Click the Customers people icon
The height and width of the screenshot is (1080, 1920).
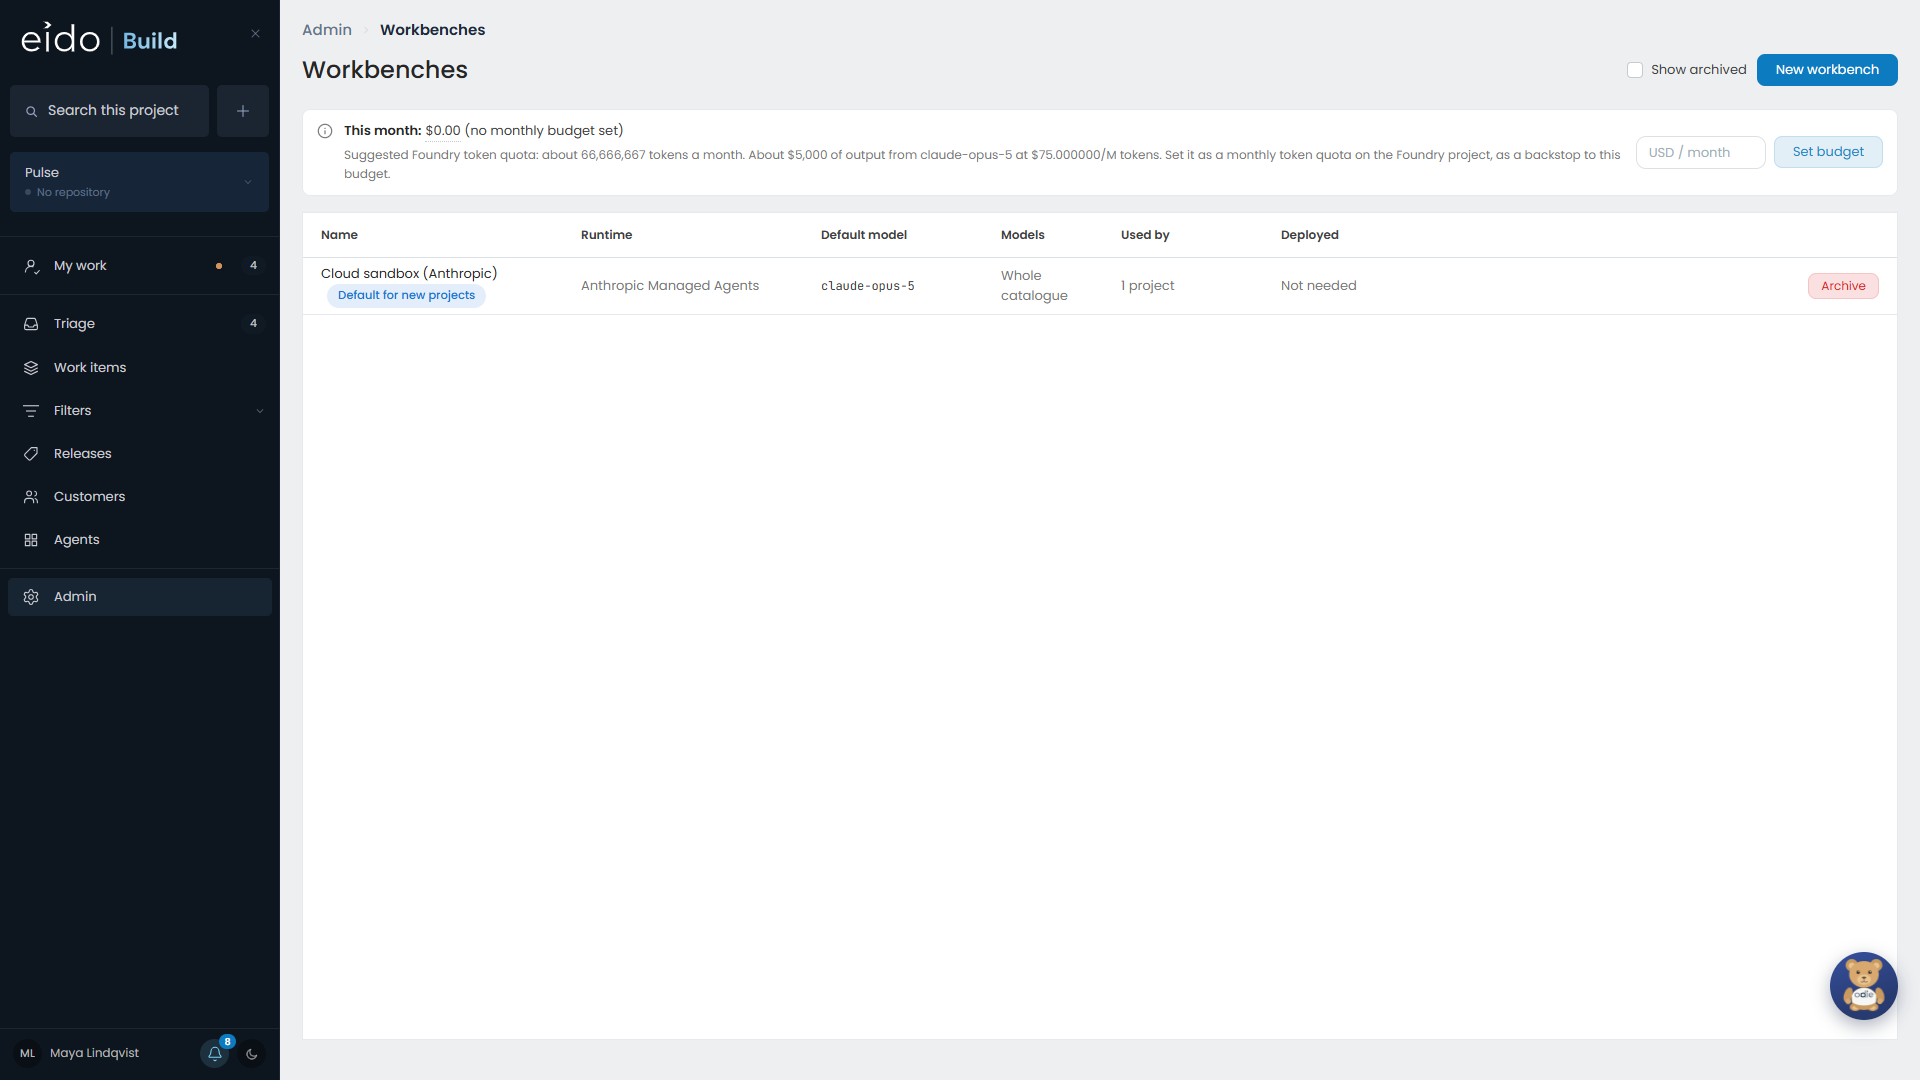[x=31, y=497]
